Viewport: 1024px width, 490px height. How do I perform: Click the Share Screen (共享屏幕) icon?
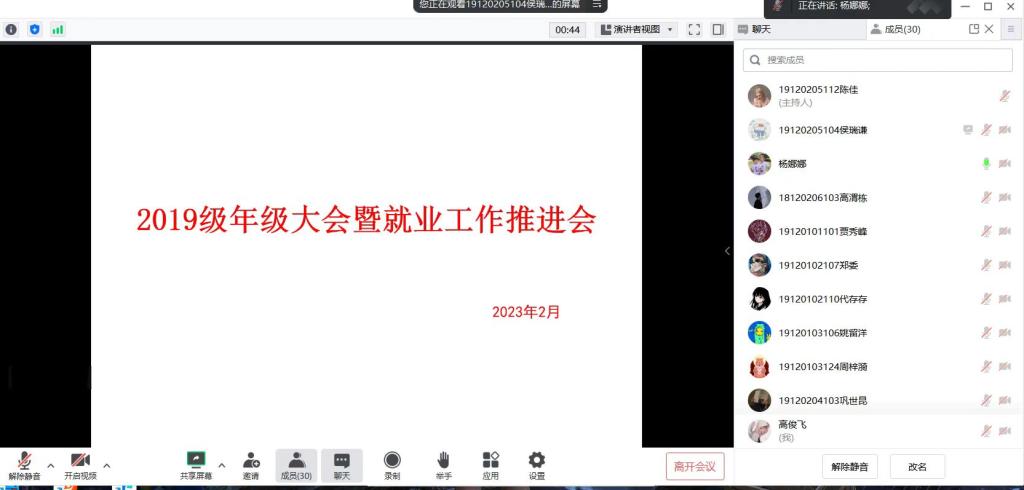click(196, 461)
